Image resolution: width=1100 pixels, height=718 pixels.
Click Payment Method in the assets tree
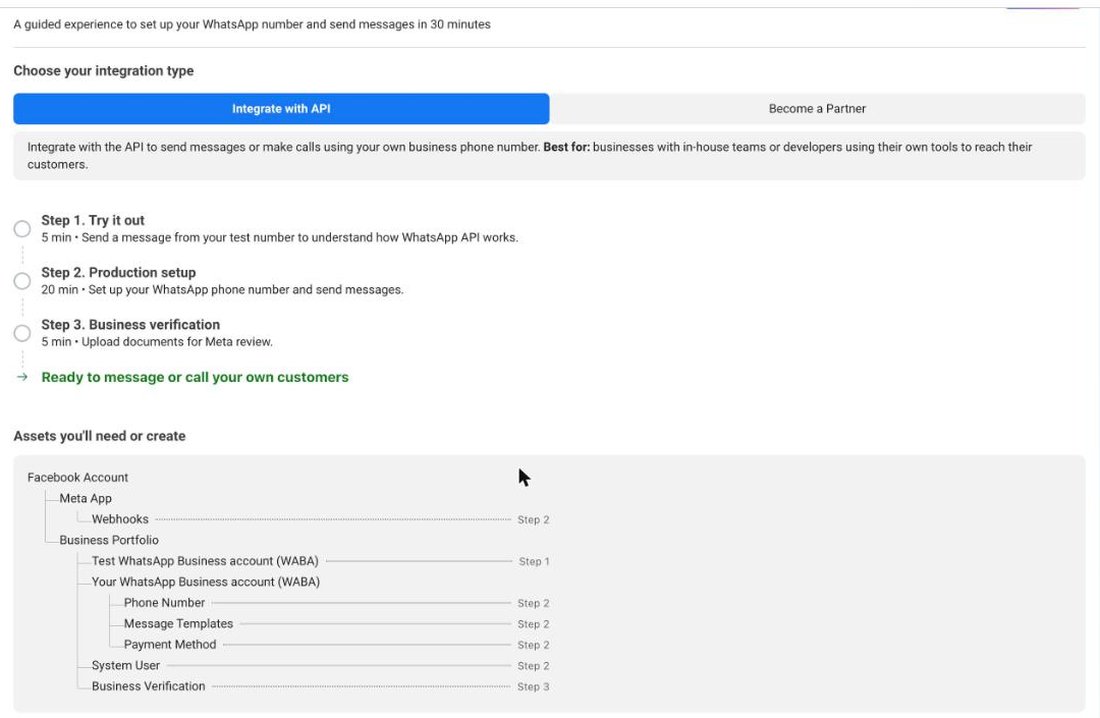point(170,644)
